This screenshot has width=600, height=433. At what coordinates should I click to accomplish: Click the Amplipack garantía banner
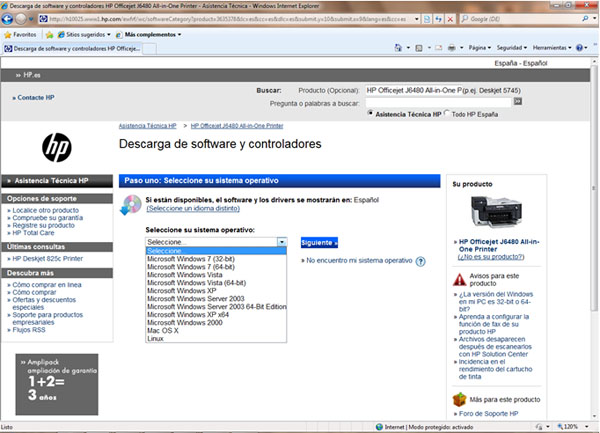pyautogui.click(x=57, y=384)
